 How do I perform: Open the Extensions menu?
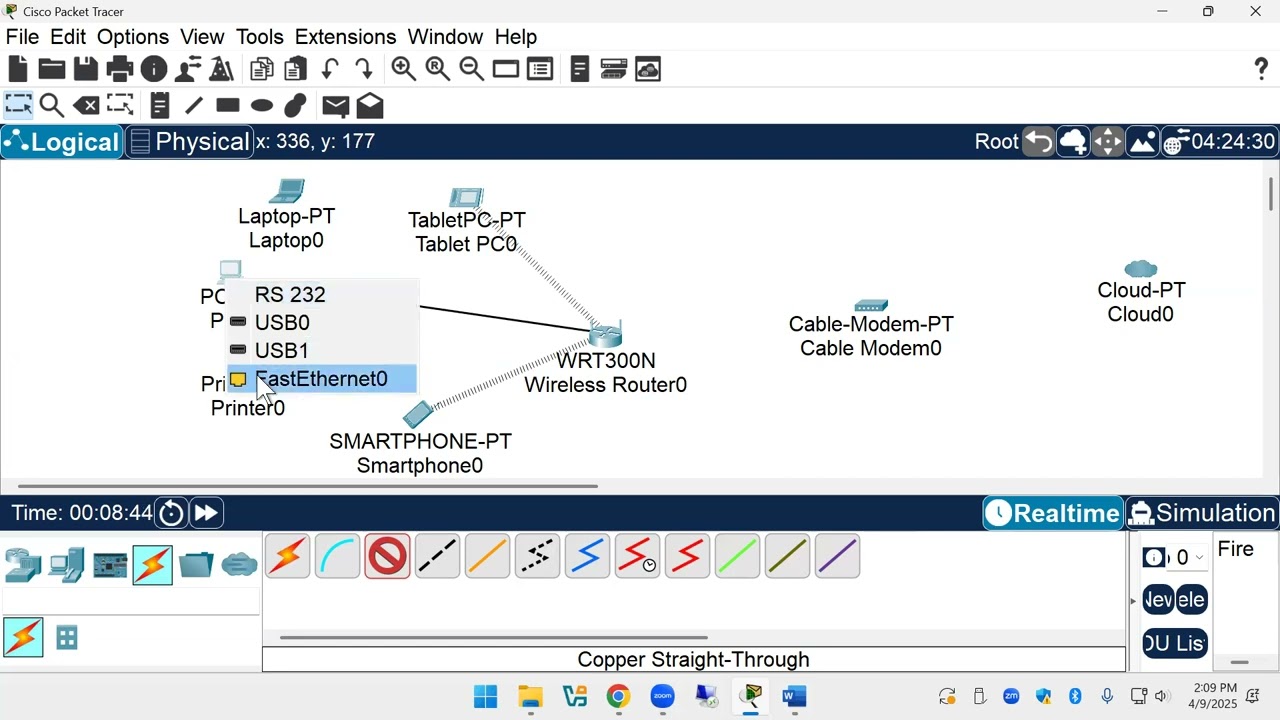(x=345, y=37)
